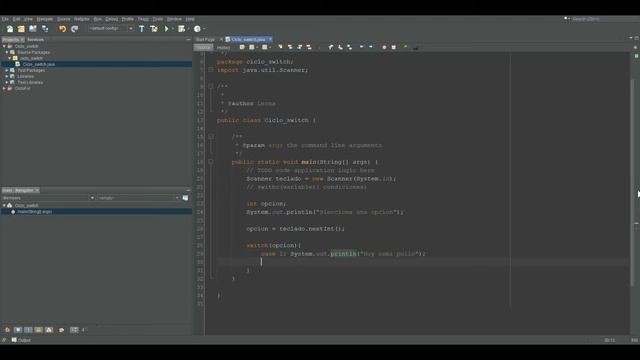Expand the Libraries node
The image size is (640, 360).
pos(7,76)
